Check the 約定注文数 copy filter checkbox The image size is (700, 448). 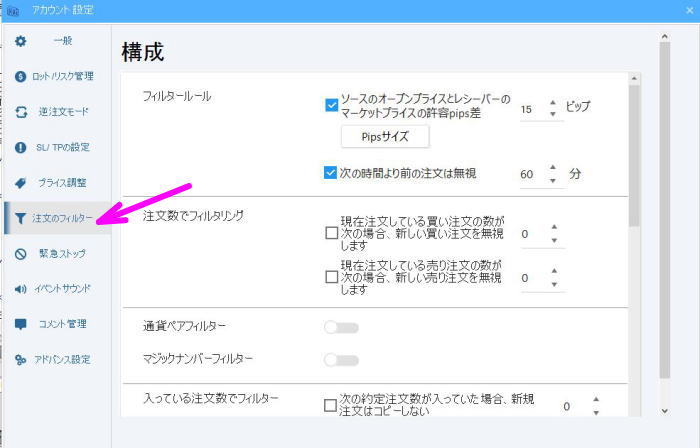330,405
